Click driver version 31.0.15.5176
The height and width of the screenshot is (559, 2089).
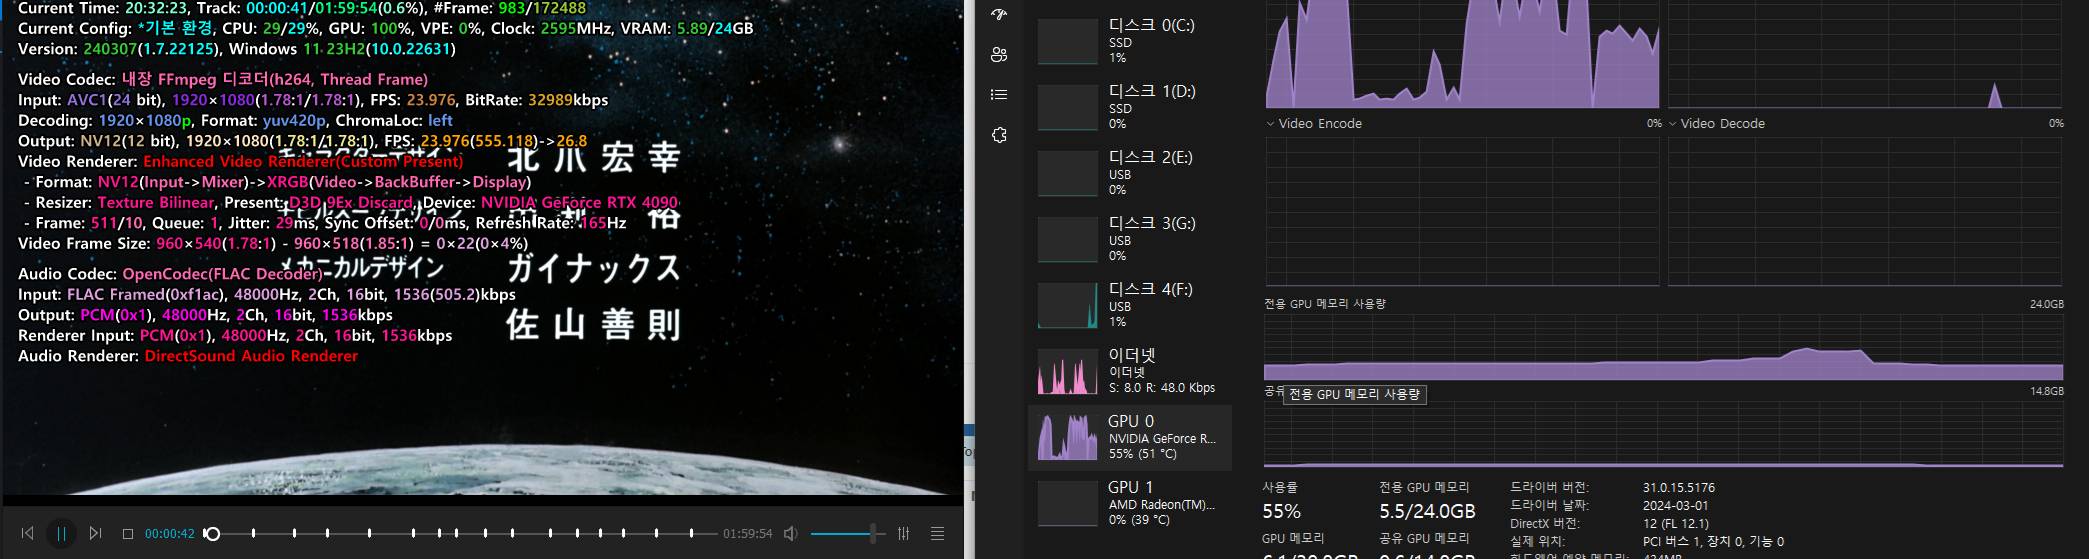tap(1678, 488)
